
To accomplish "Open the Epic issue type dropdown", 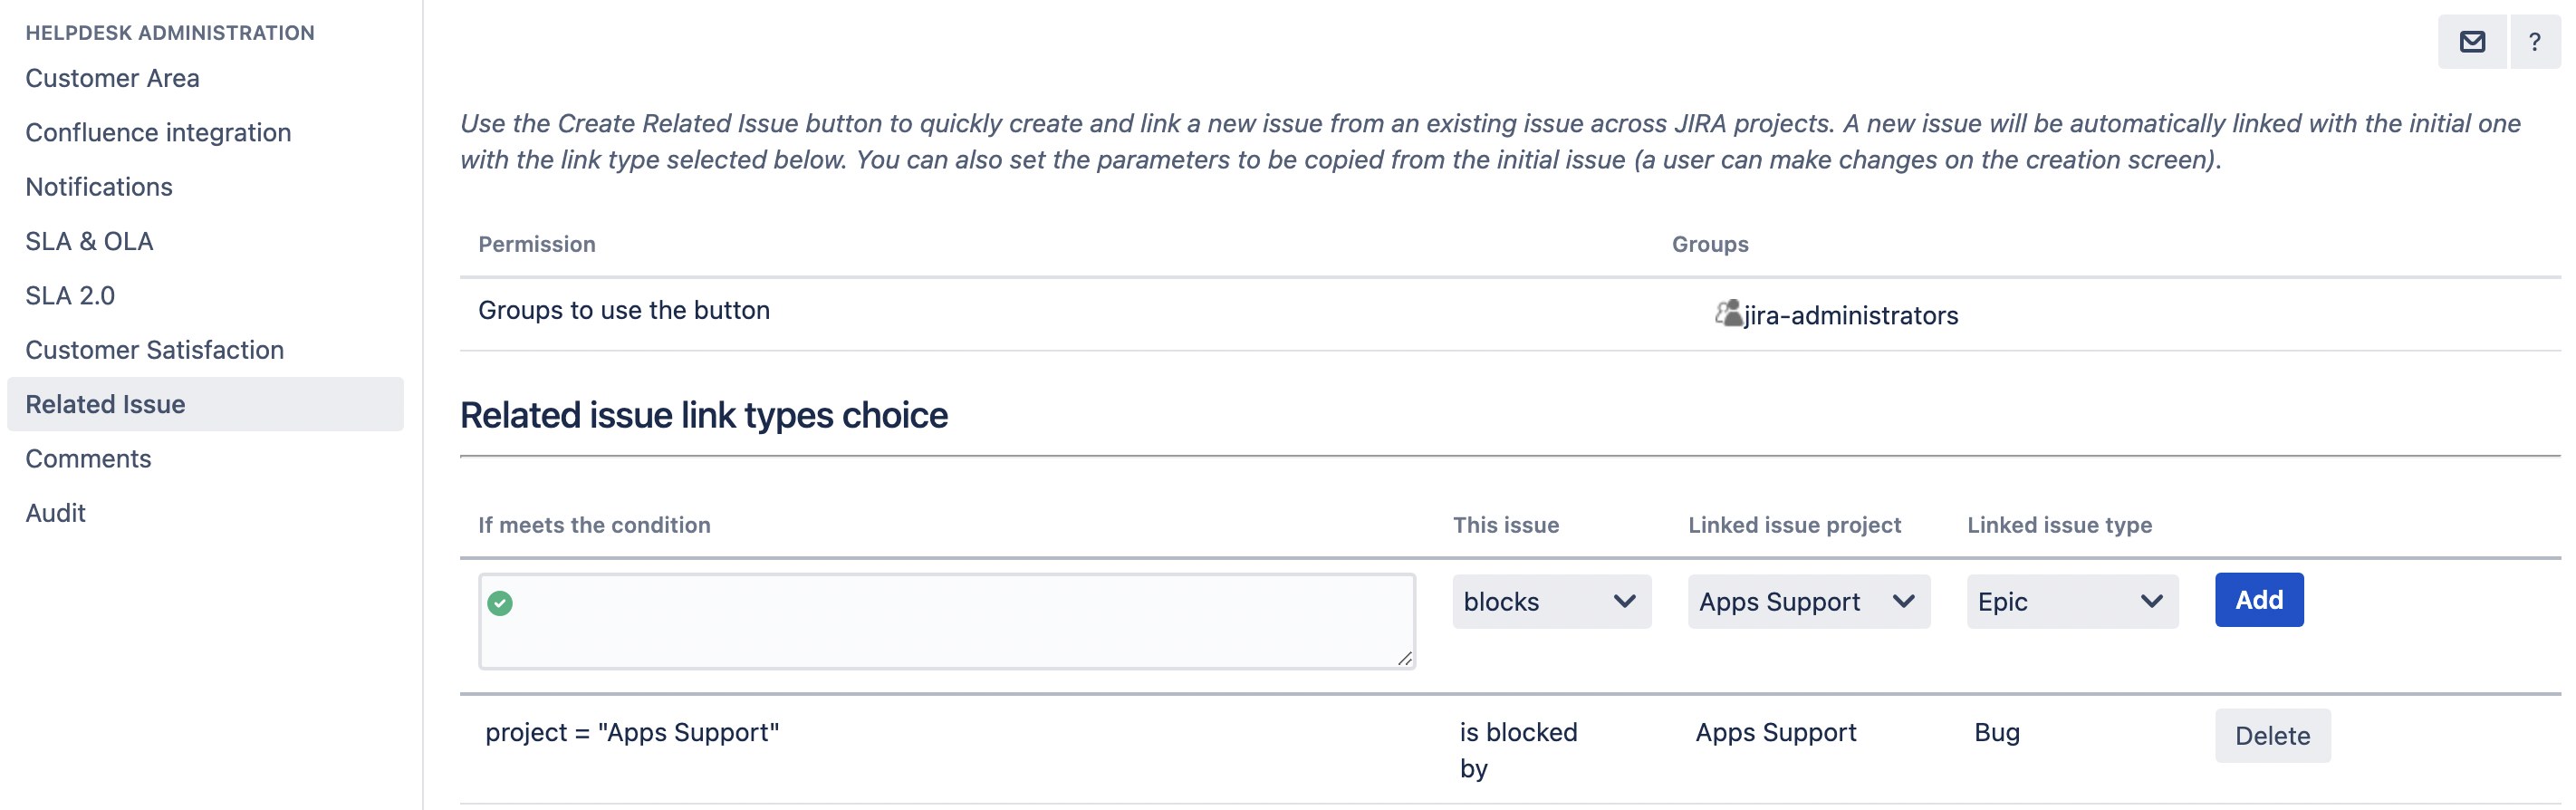I will (x=2071, y=602).
